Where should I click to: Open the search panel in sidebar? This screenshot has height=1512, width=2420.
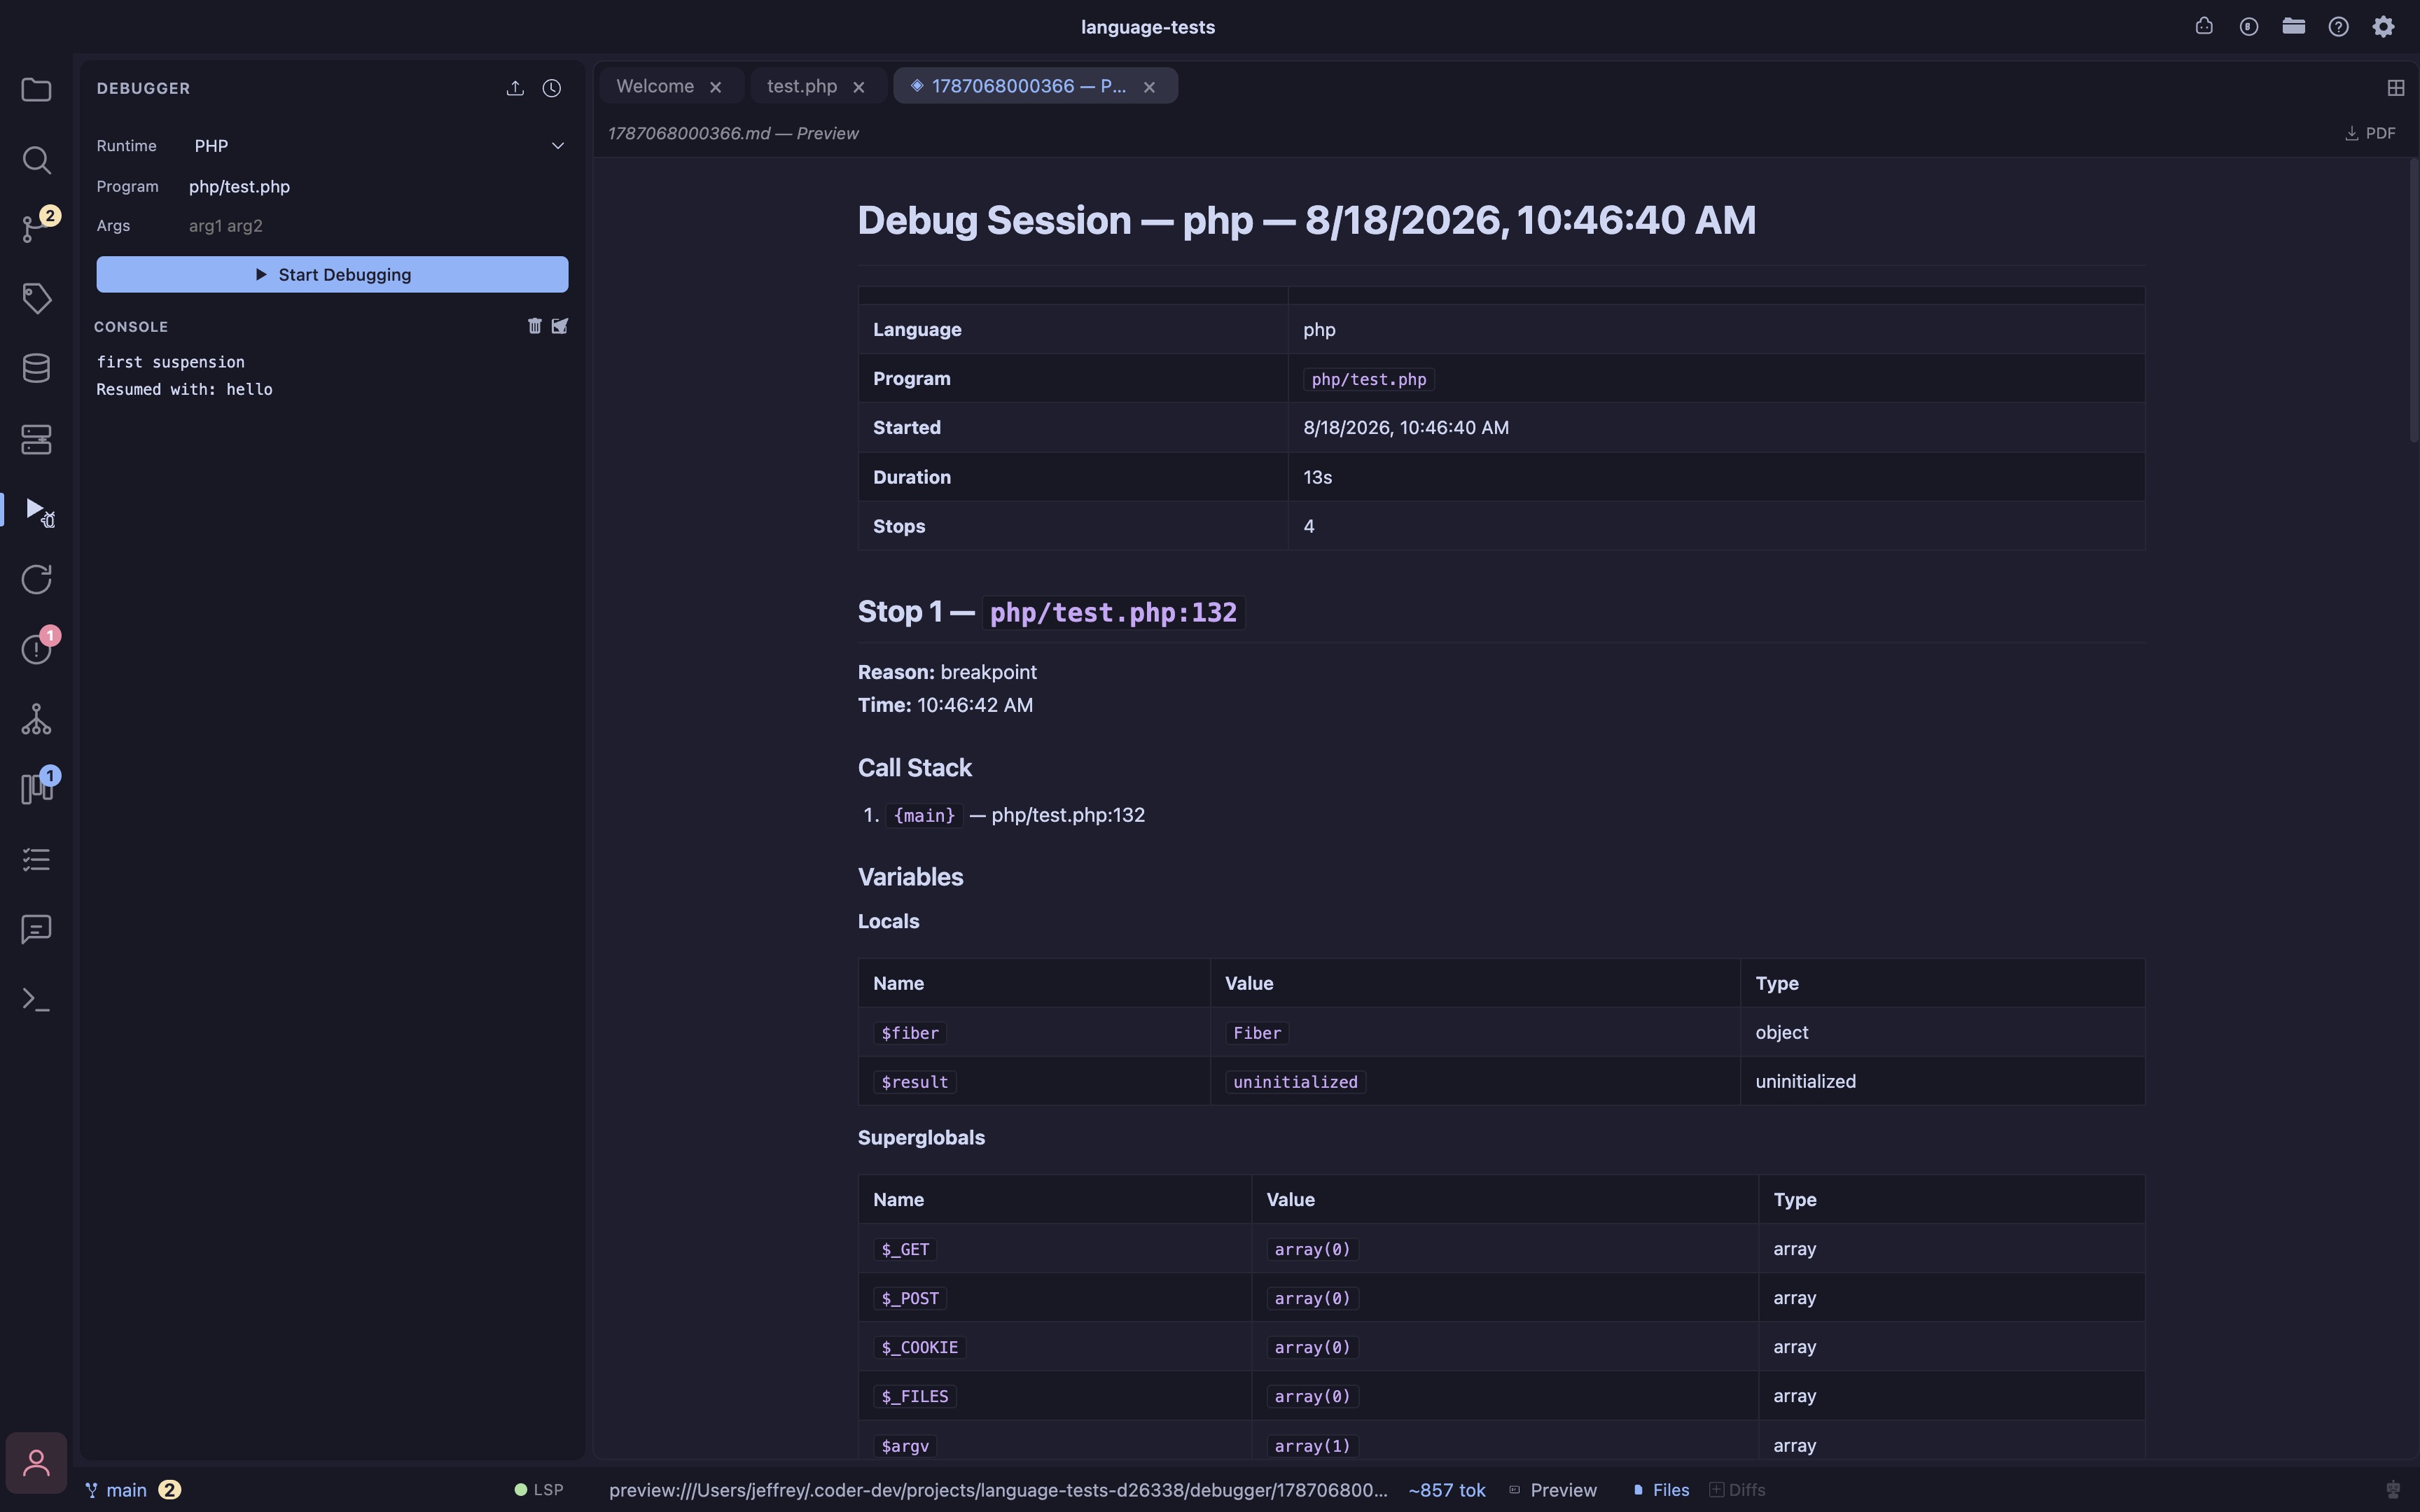click(36, 160)
